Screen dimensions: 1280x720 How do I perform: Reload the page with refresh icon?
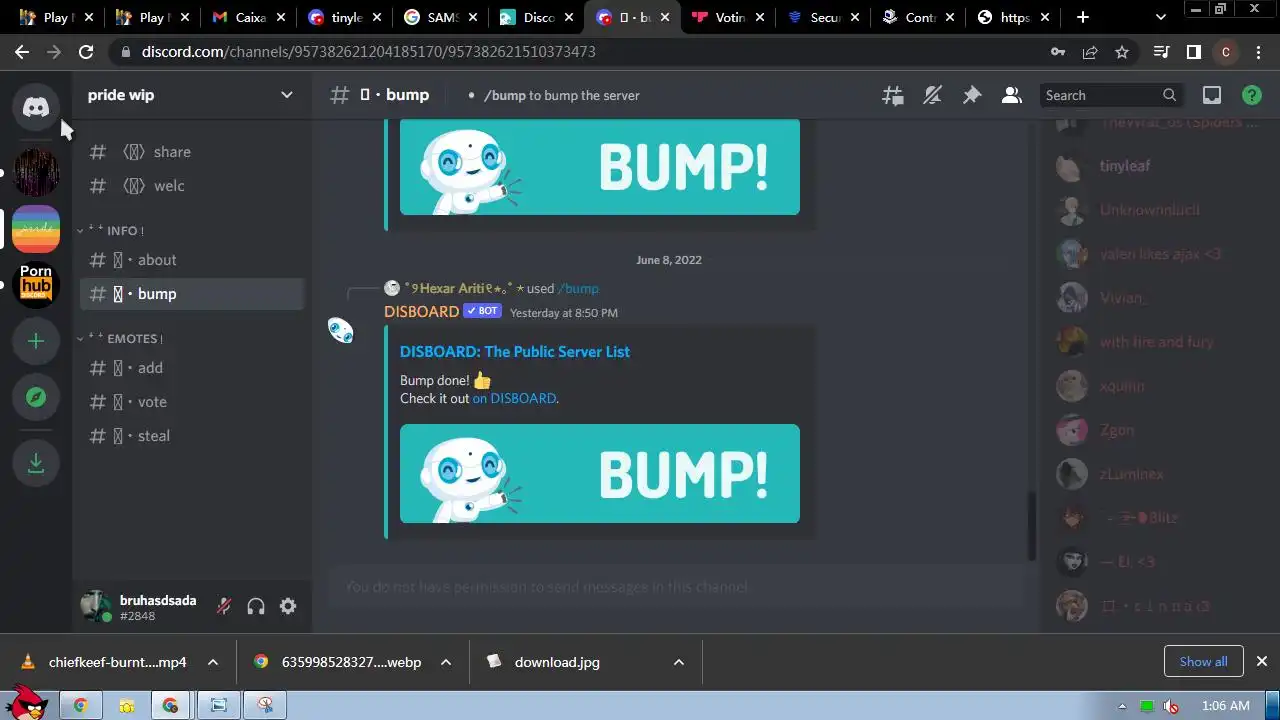coord(86,52)
